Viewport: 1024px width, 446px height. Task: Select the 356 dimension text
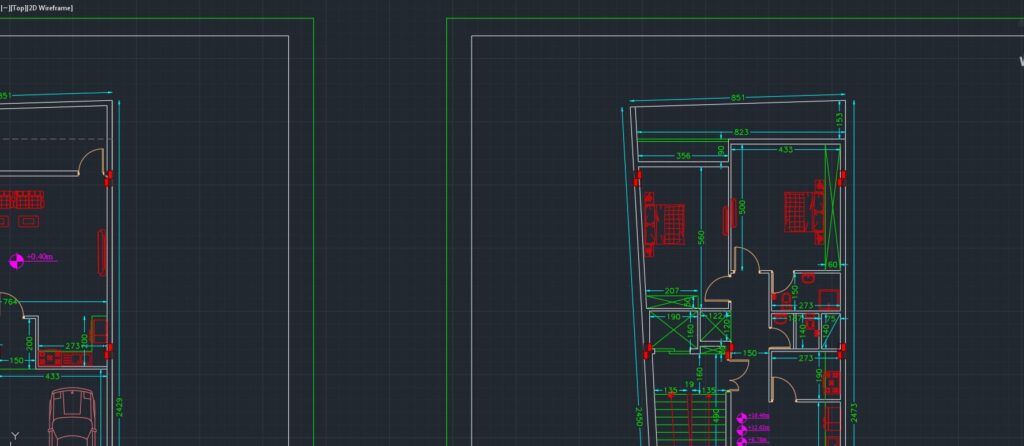683,156
